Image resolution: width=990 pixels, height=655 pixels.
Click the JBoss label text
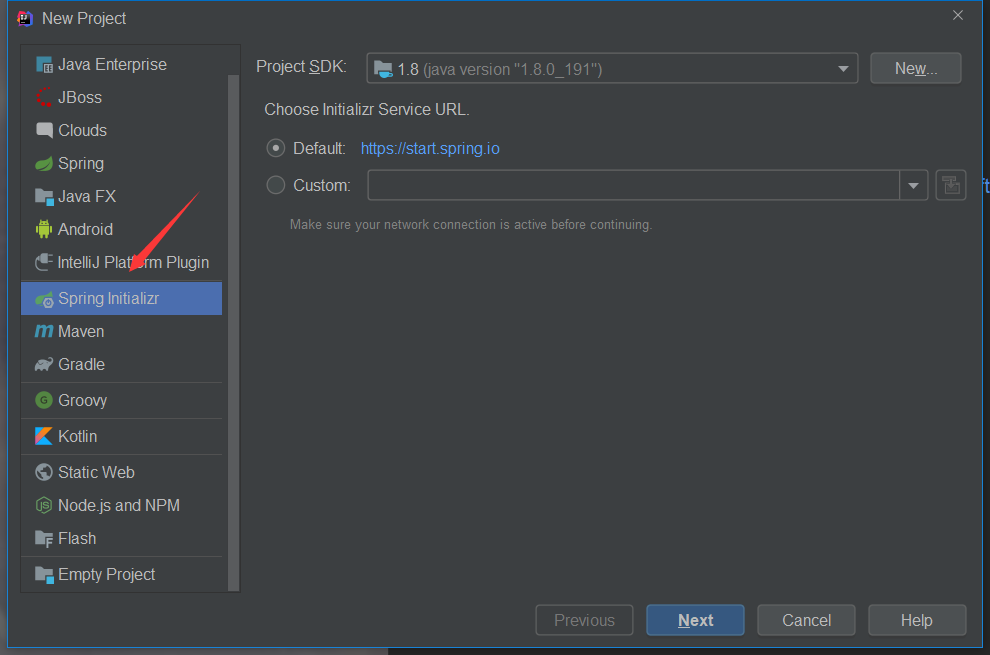80,97
